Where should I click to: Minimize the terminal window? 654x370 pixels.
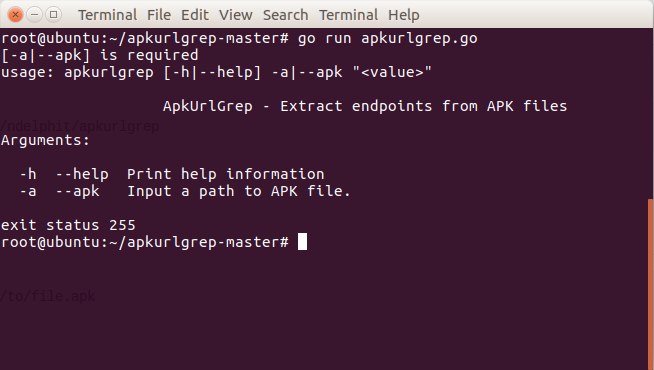point(35,15)
